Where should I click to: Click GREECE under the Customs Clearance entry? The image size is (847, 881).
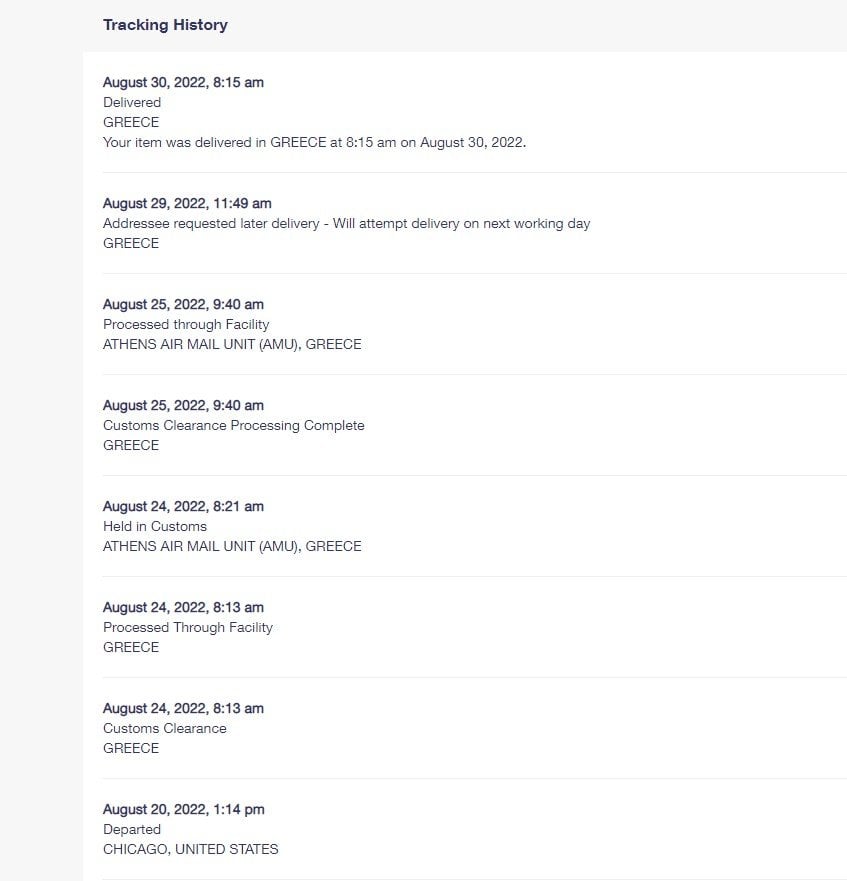[x=131, y=748]
